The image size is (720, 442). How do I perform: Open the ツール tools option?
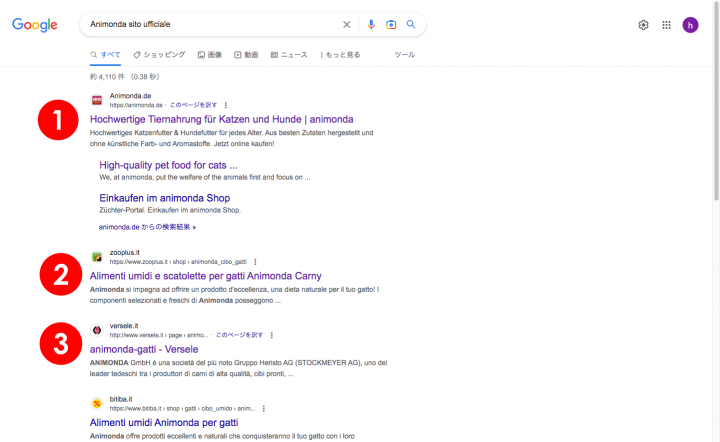pos(405,54)
